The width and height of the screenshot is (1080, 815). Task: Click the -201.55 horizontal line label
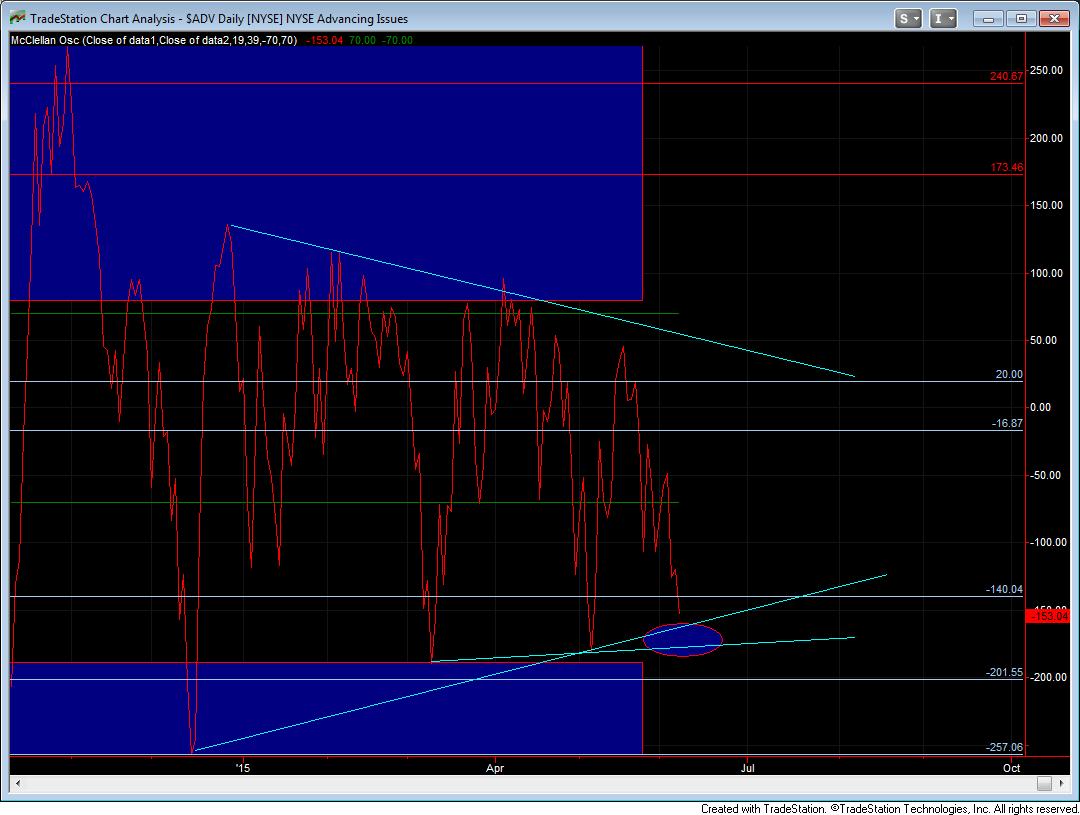1003,673
